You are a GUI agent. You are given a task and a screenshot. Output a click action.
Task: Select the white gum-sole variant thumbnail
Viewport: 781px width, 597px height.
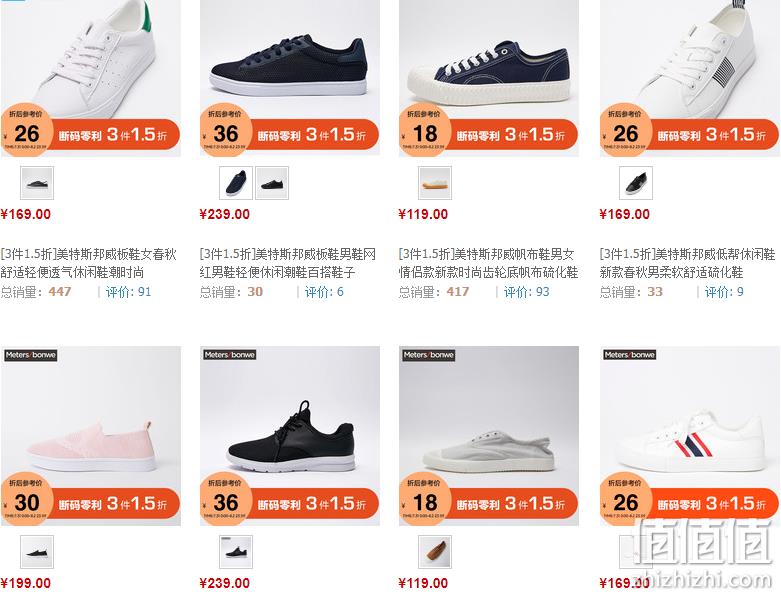click(x=435, y=183)
